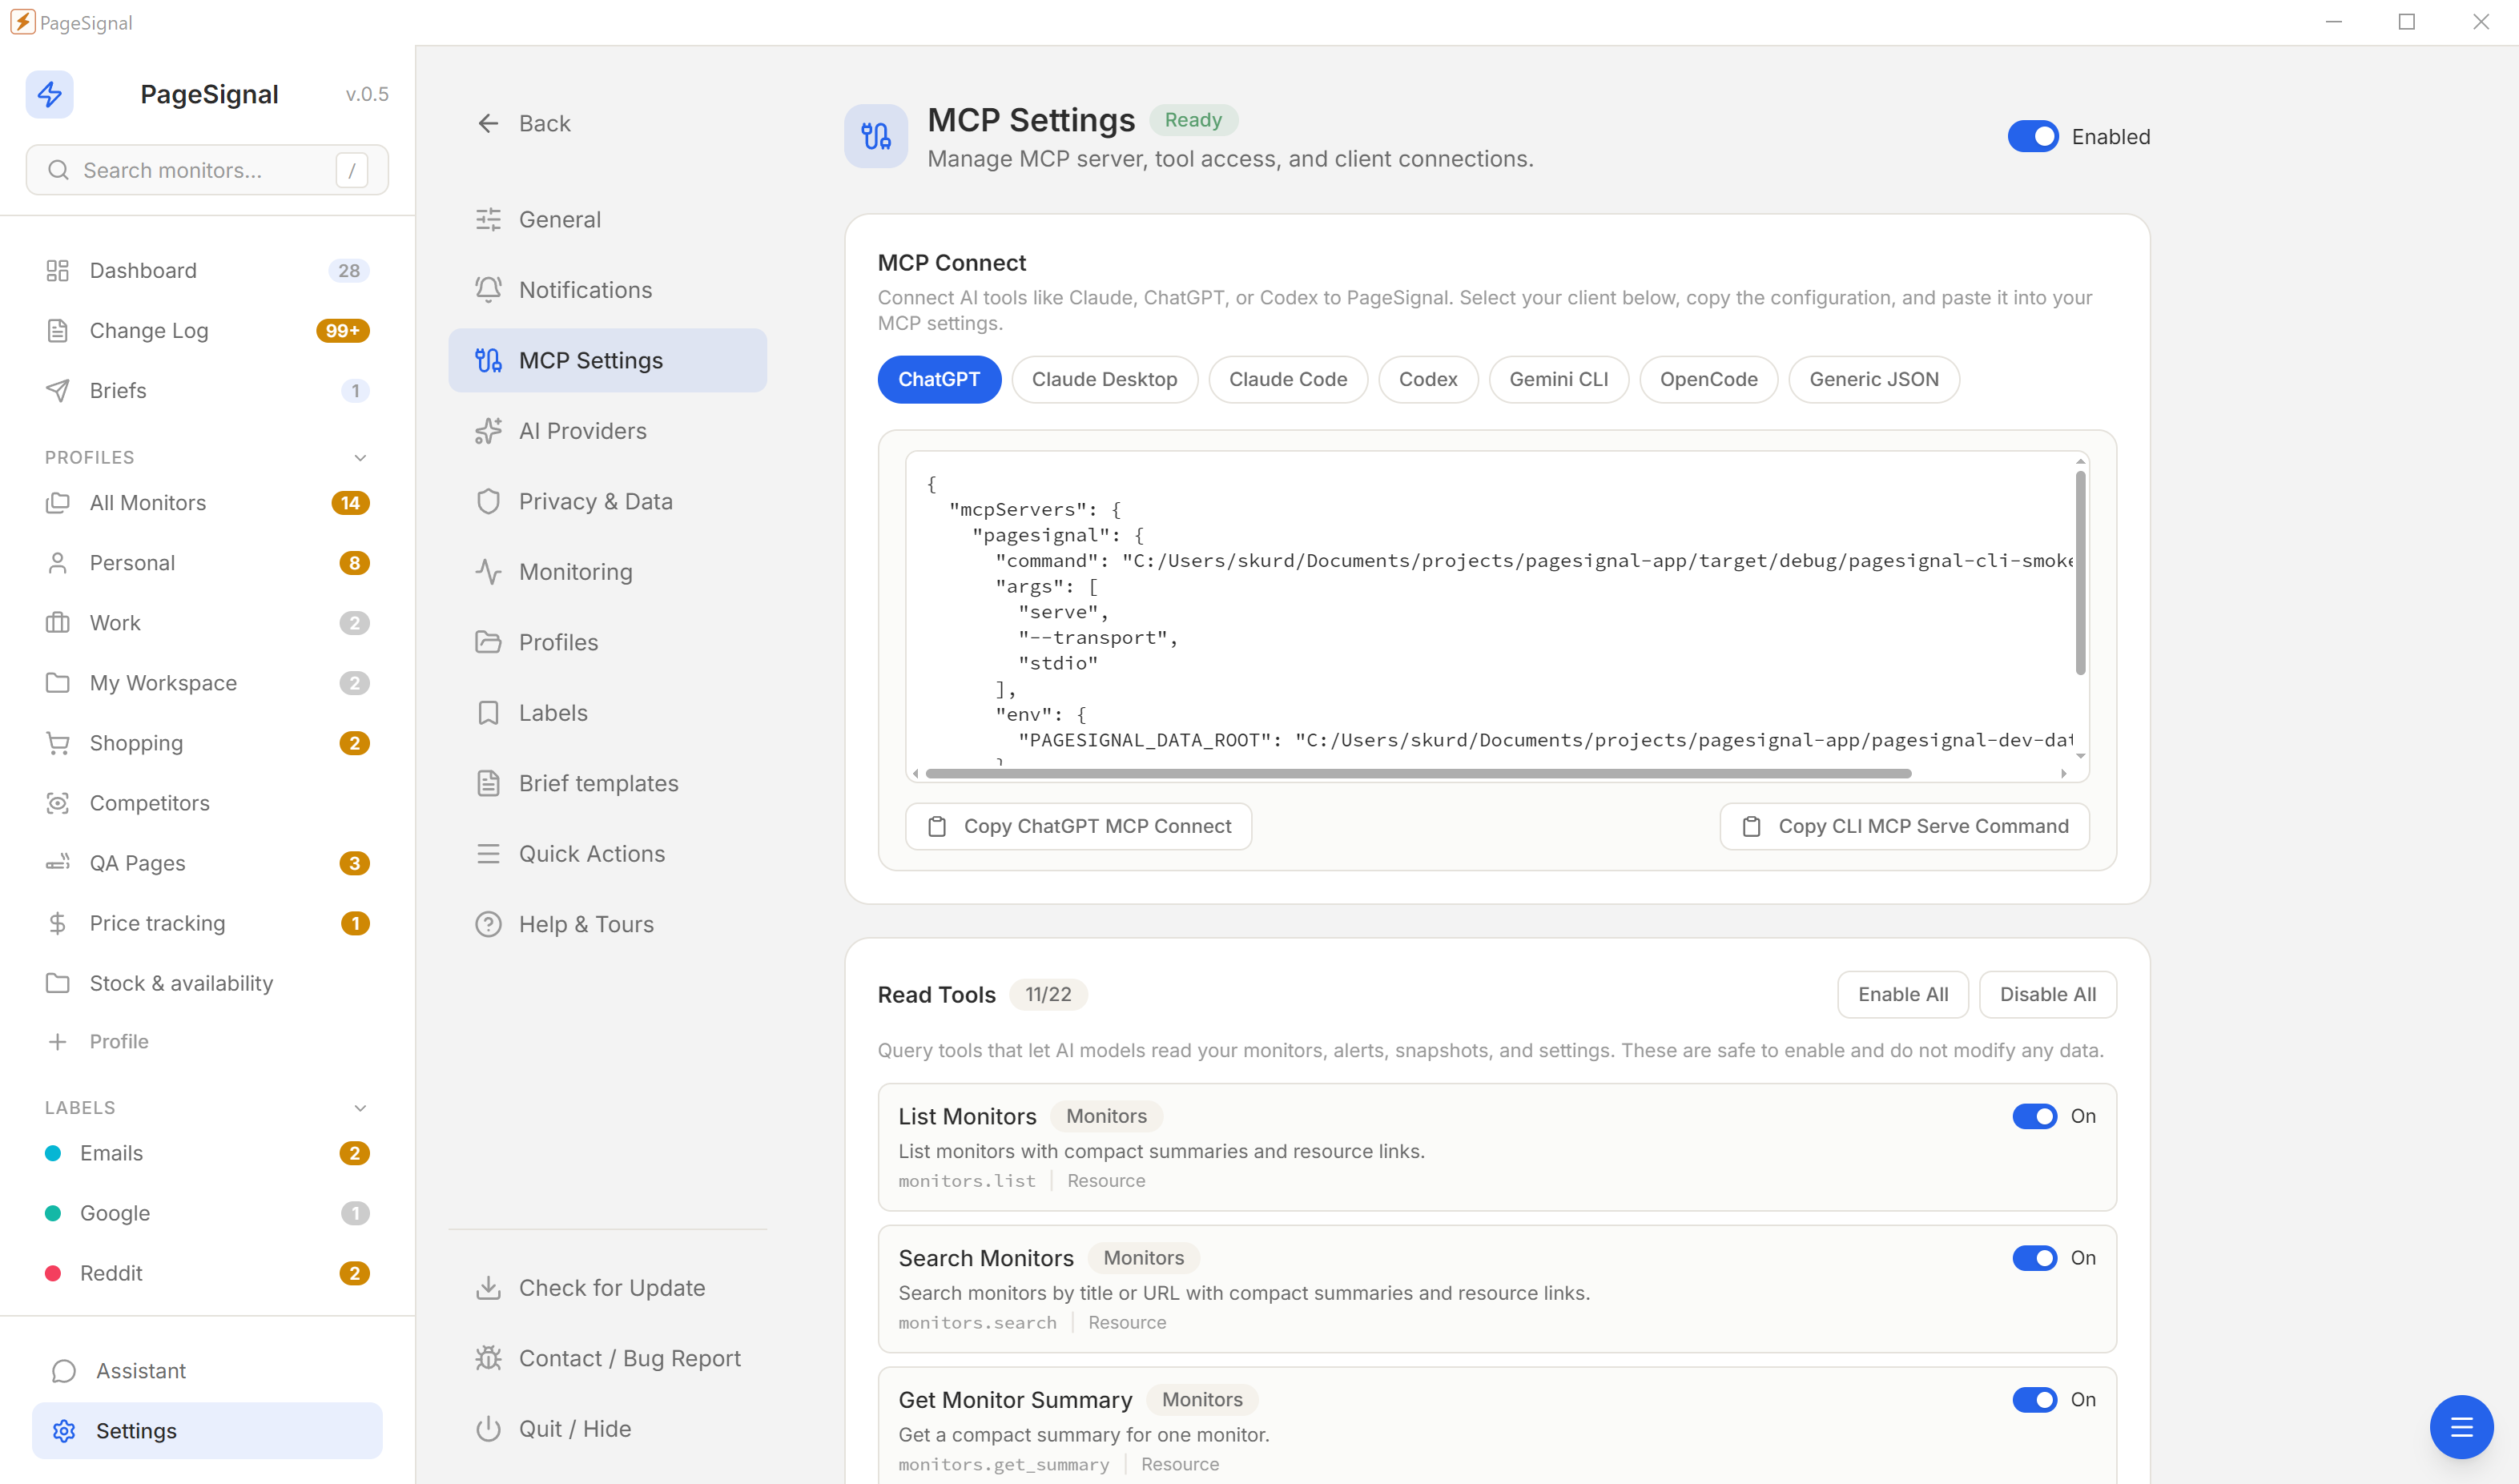Click the Monitors tag beside Search Monitors

click(x=1143, y=1257)
